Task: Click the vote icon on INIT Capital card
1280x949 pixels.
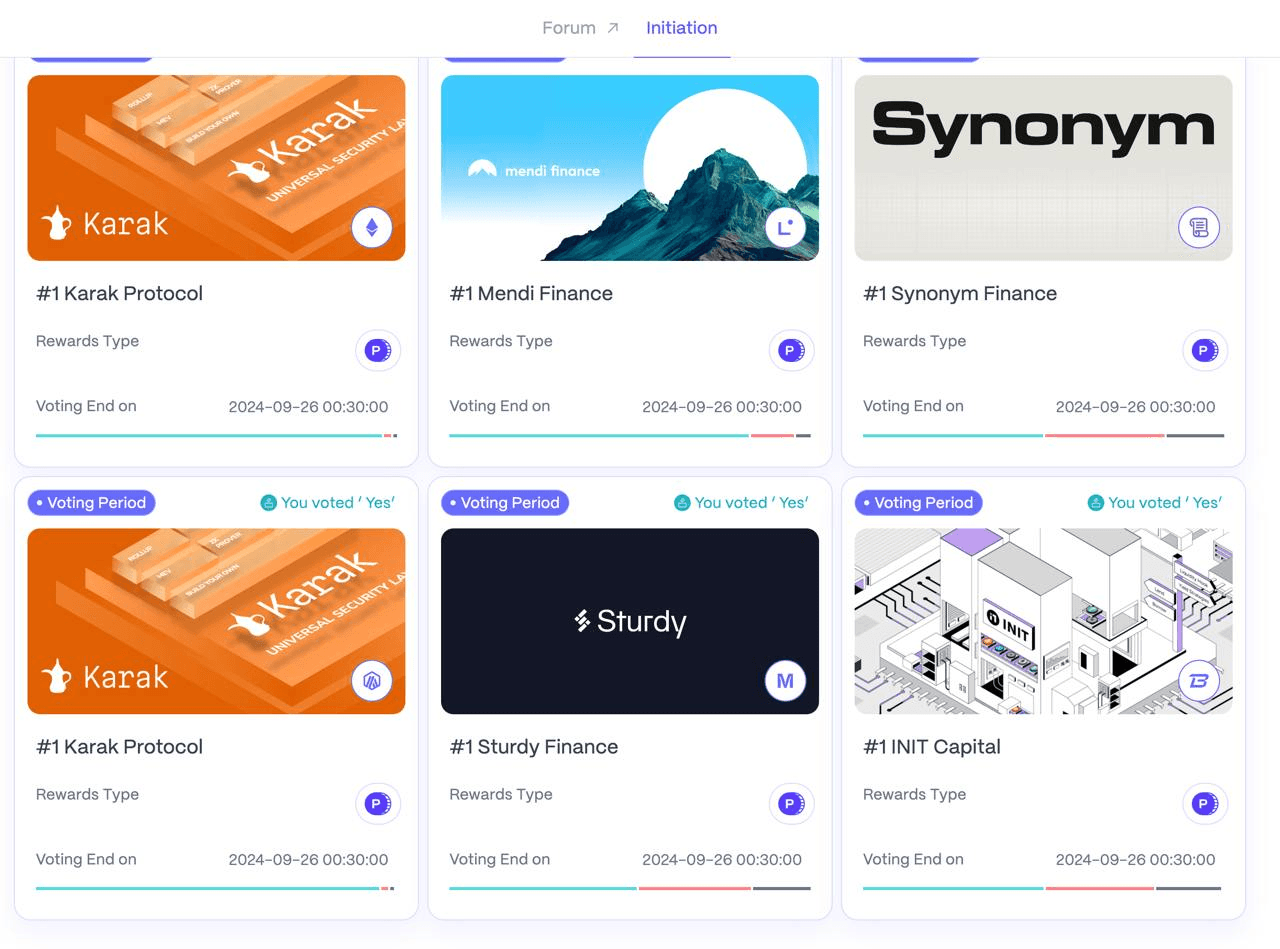Action: tap(1096, 503)
